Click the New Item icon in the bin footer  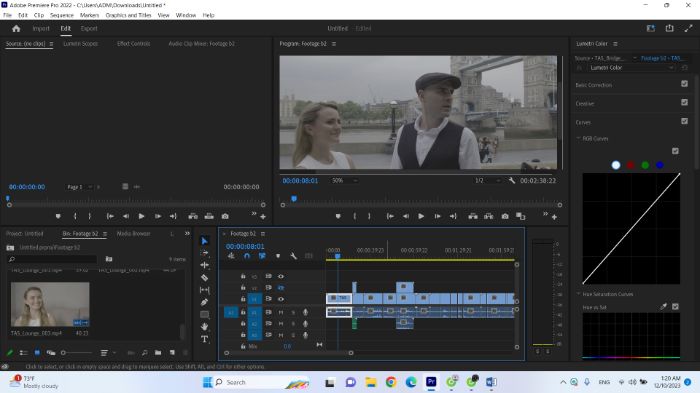pyautogui.click(x=172, y=352)
